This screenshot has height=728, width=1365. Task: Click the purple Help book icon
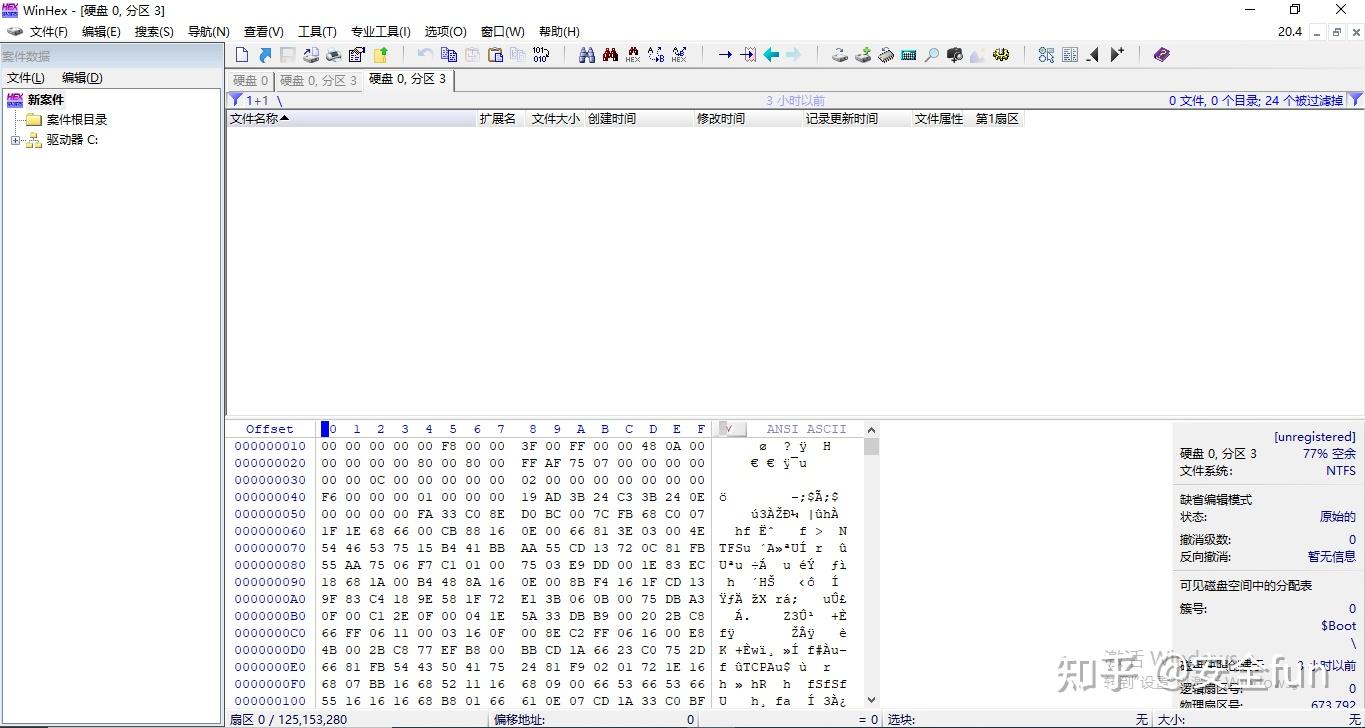point(1161,55)
